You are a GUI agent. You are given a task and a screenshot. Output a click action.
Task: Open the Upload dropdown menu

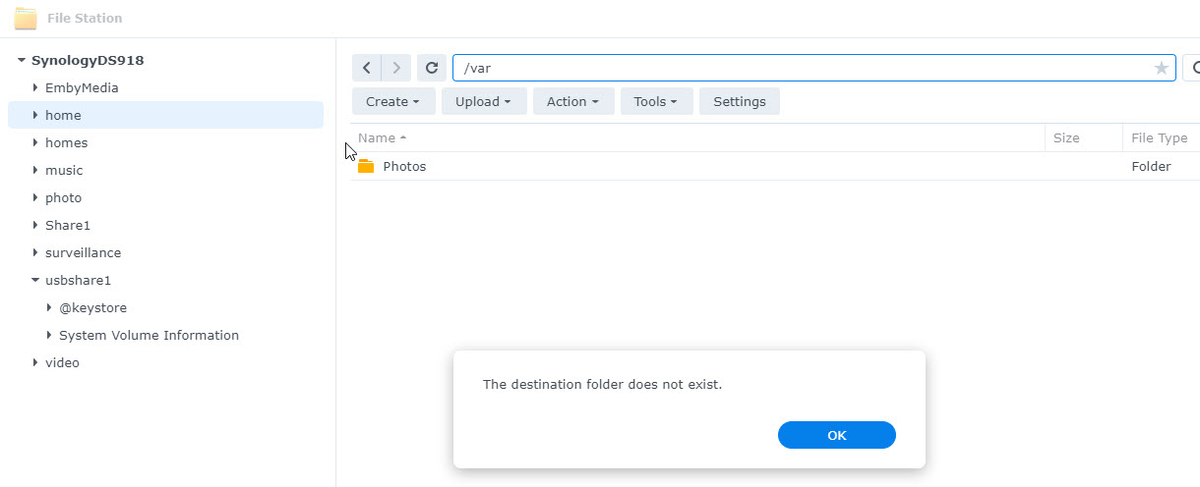tap(484, 101)
